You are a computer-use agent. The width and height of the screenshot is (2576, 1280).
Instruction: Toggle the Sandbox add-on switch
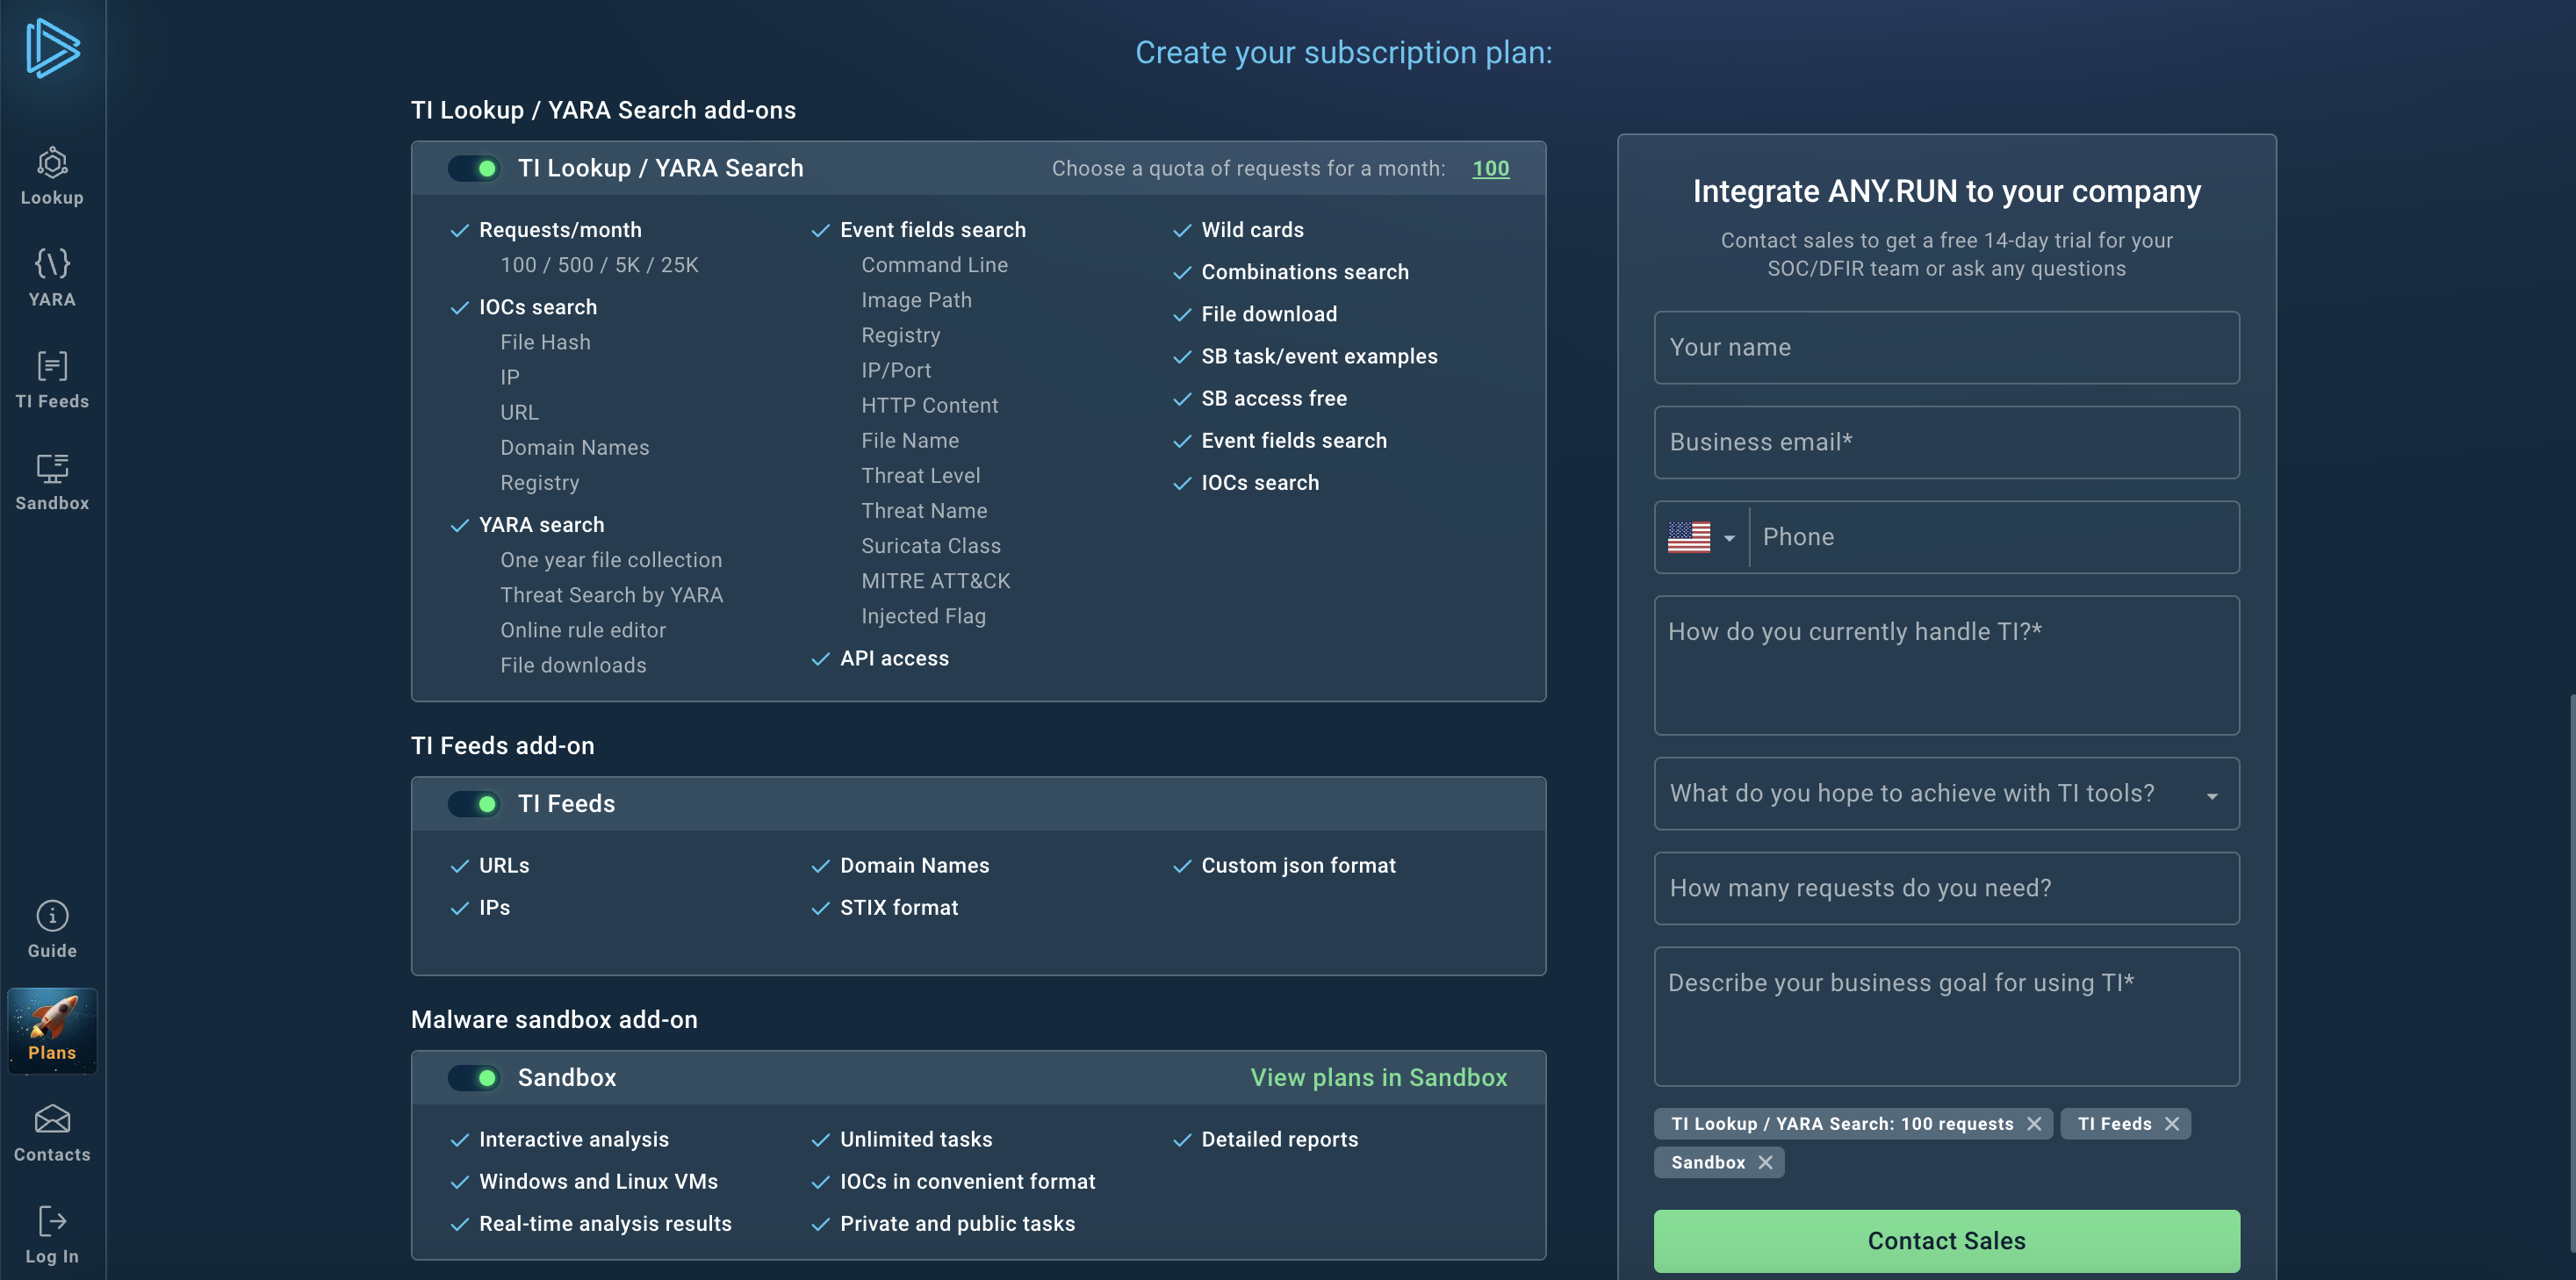(x=474, y=1077)
